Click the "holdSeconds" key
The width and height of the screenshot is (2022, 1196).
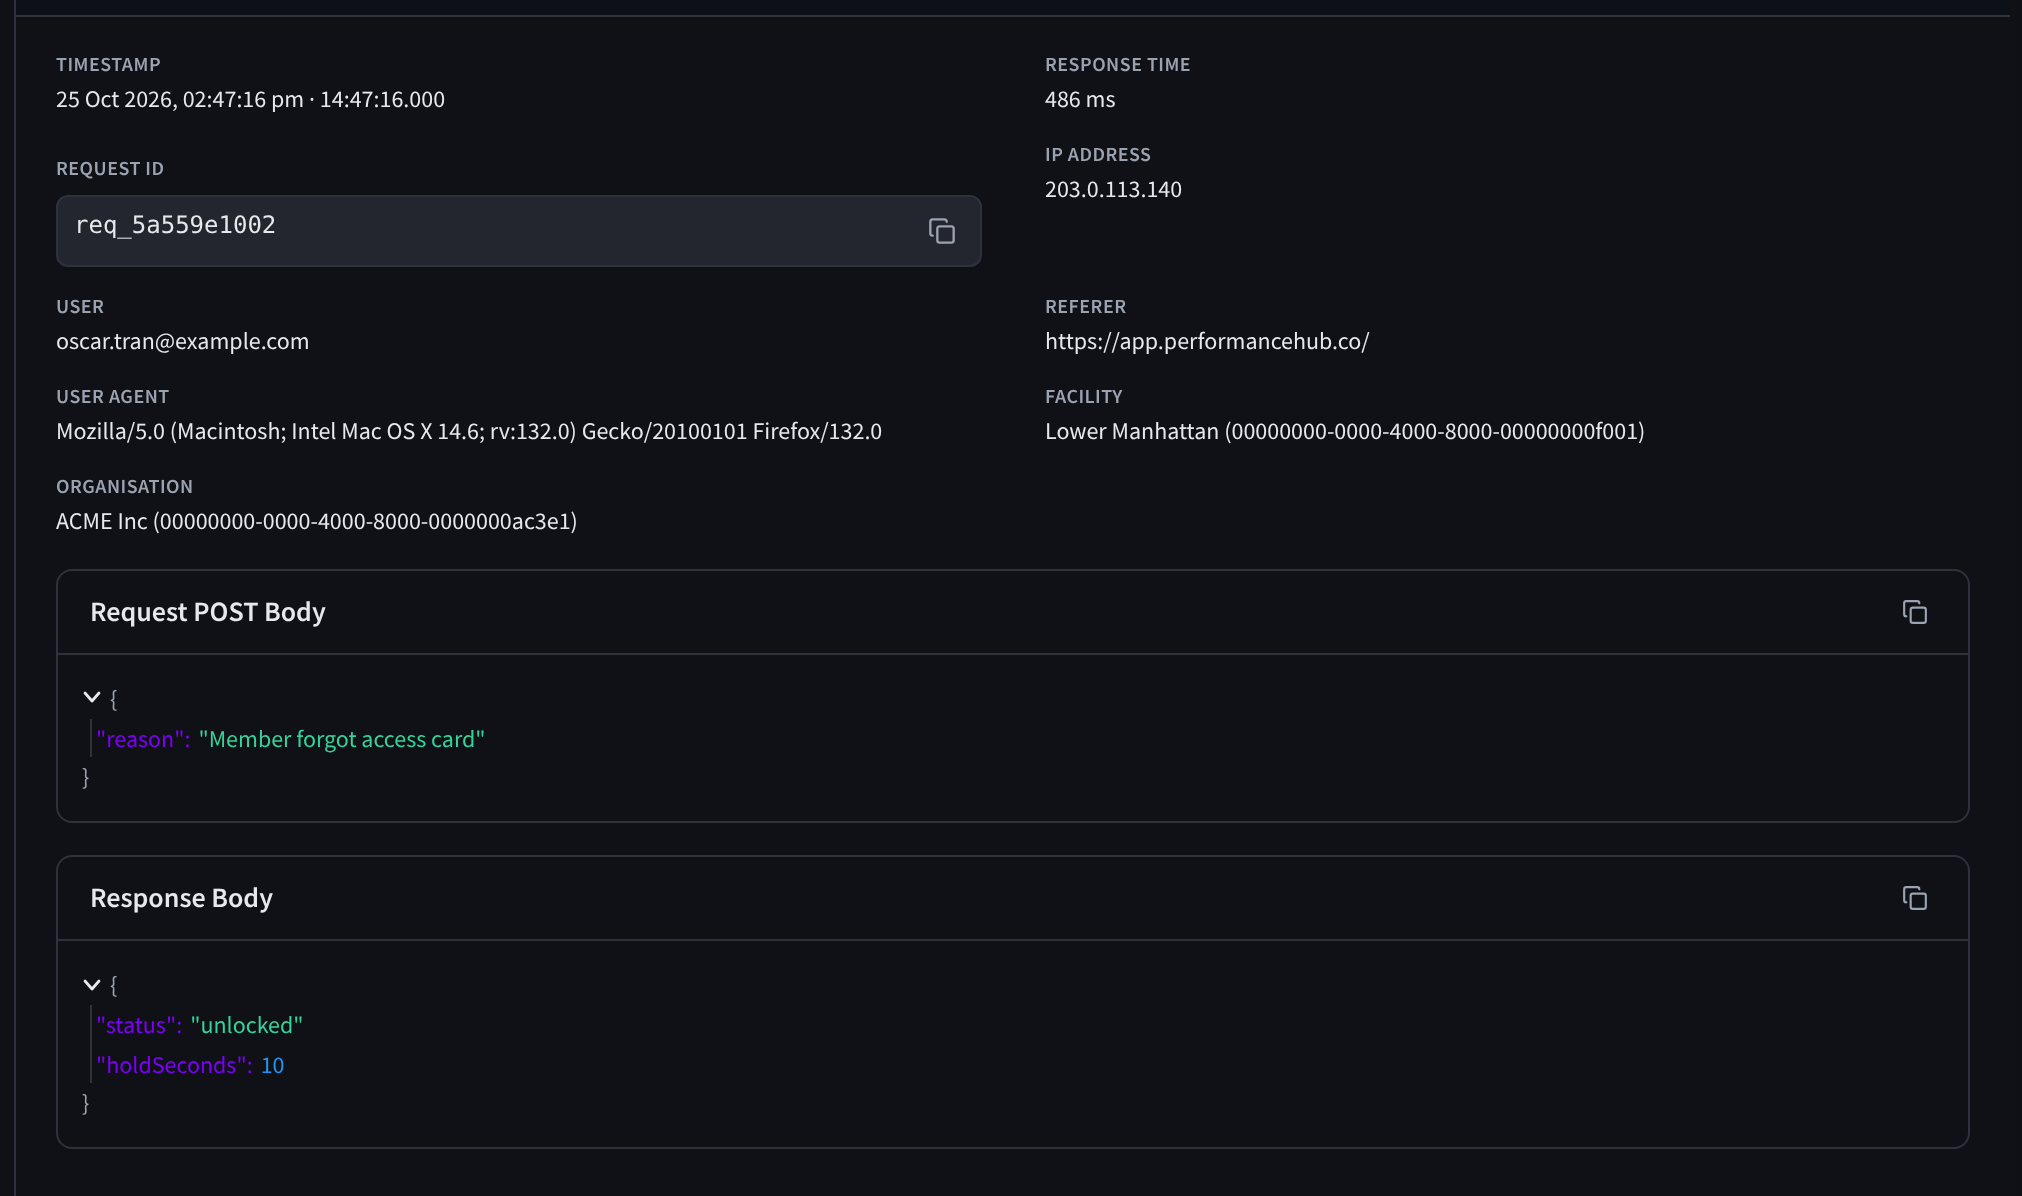[x=174, y=1065]
